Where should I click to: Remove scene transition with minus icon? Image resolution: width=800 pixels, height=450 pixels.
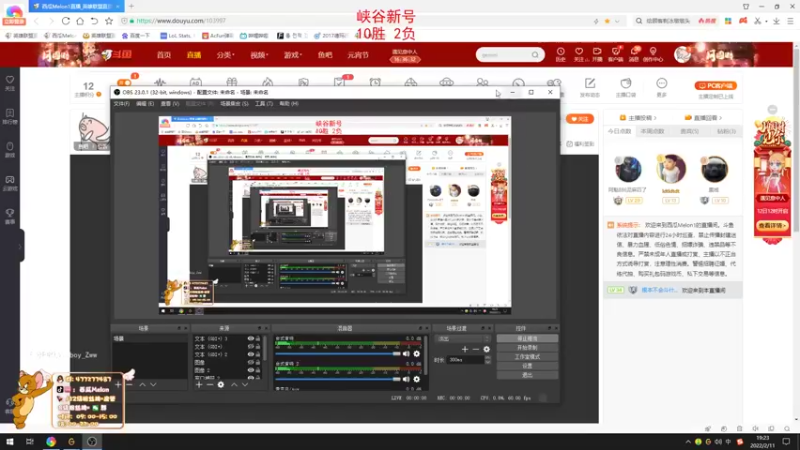coord(476,349)
